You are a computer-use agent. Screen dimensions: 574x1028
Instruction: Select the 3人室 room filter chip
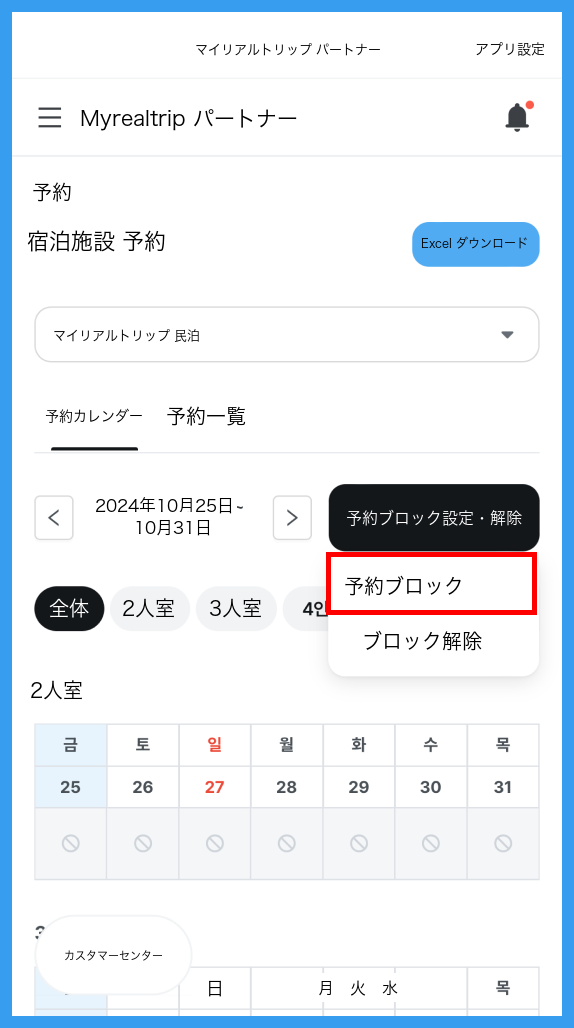(236, 609)
